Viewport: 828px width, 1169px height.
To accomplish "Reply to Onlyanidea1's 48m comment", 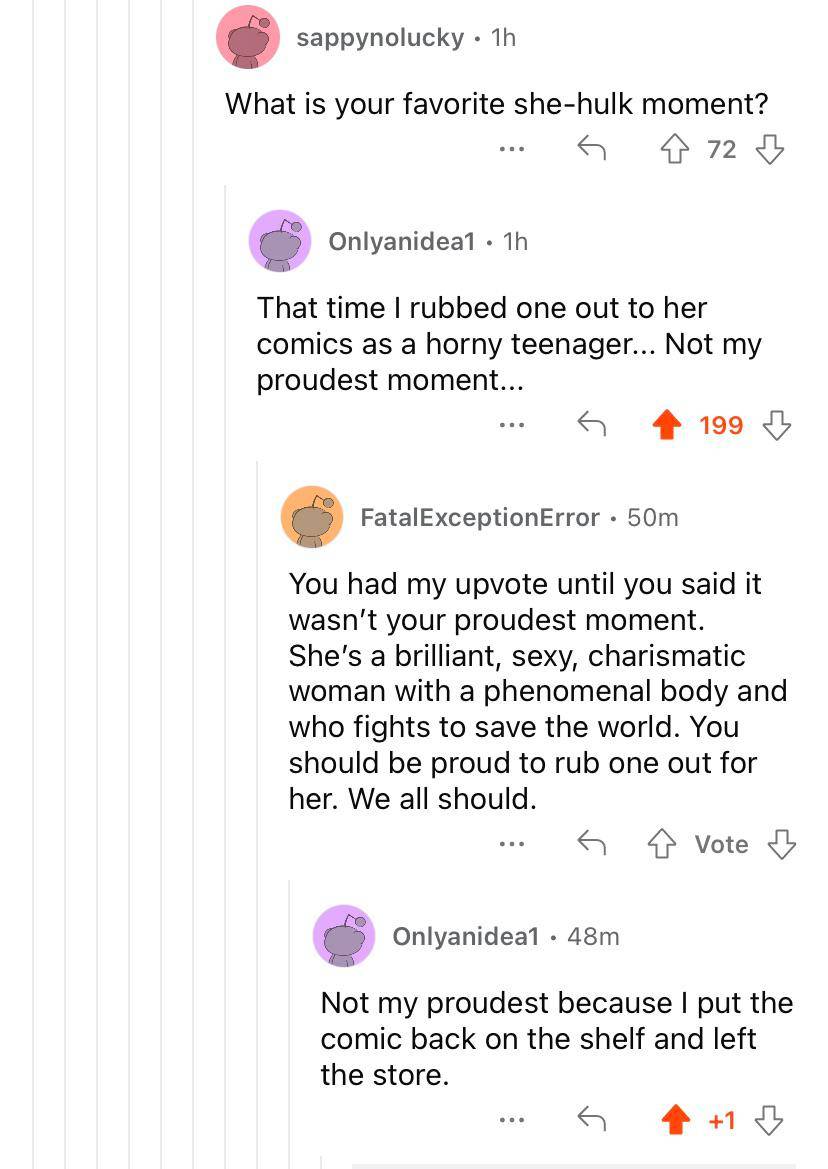I will tap(592, 1121).
